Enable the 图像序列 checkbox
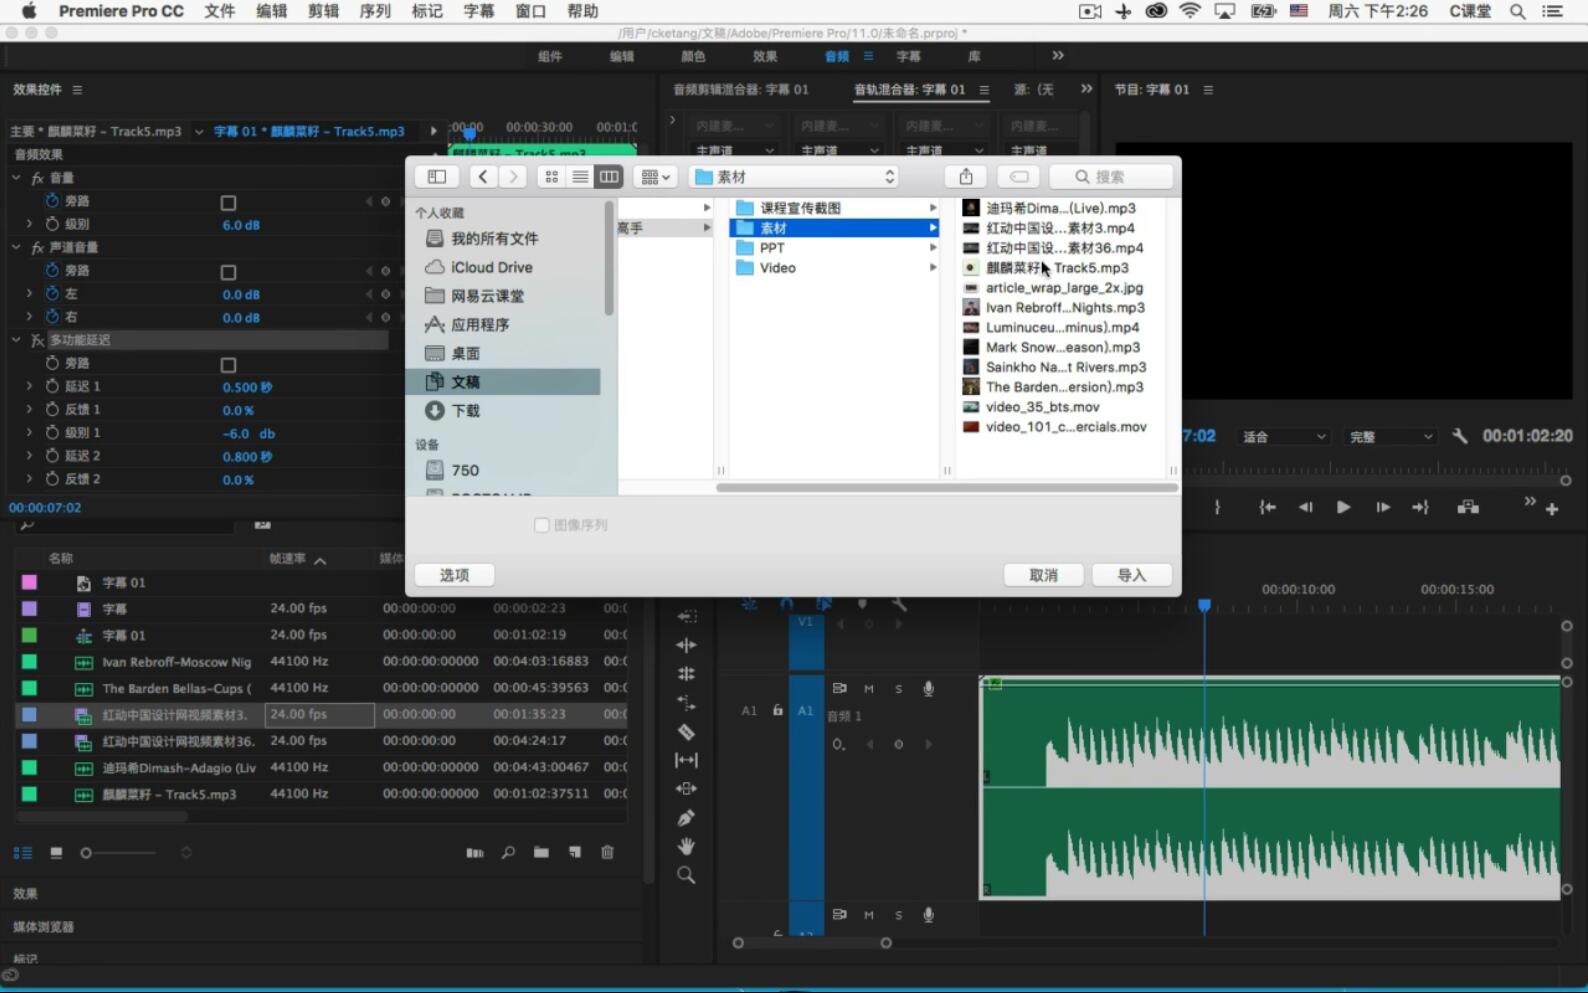The width and height of the screenshot is (1588, 993). (x=542, y=525)
